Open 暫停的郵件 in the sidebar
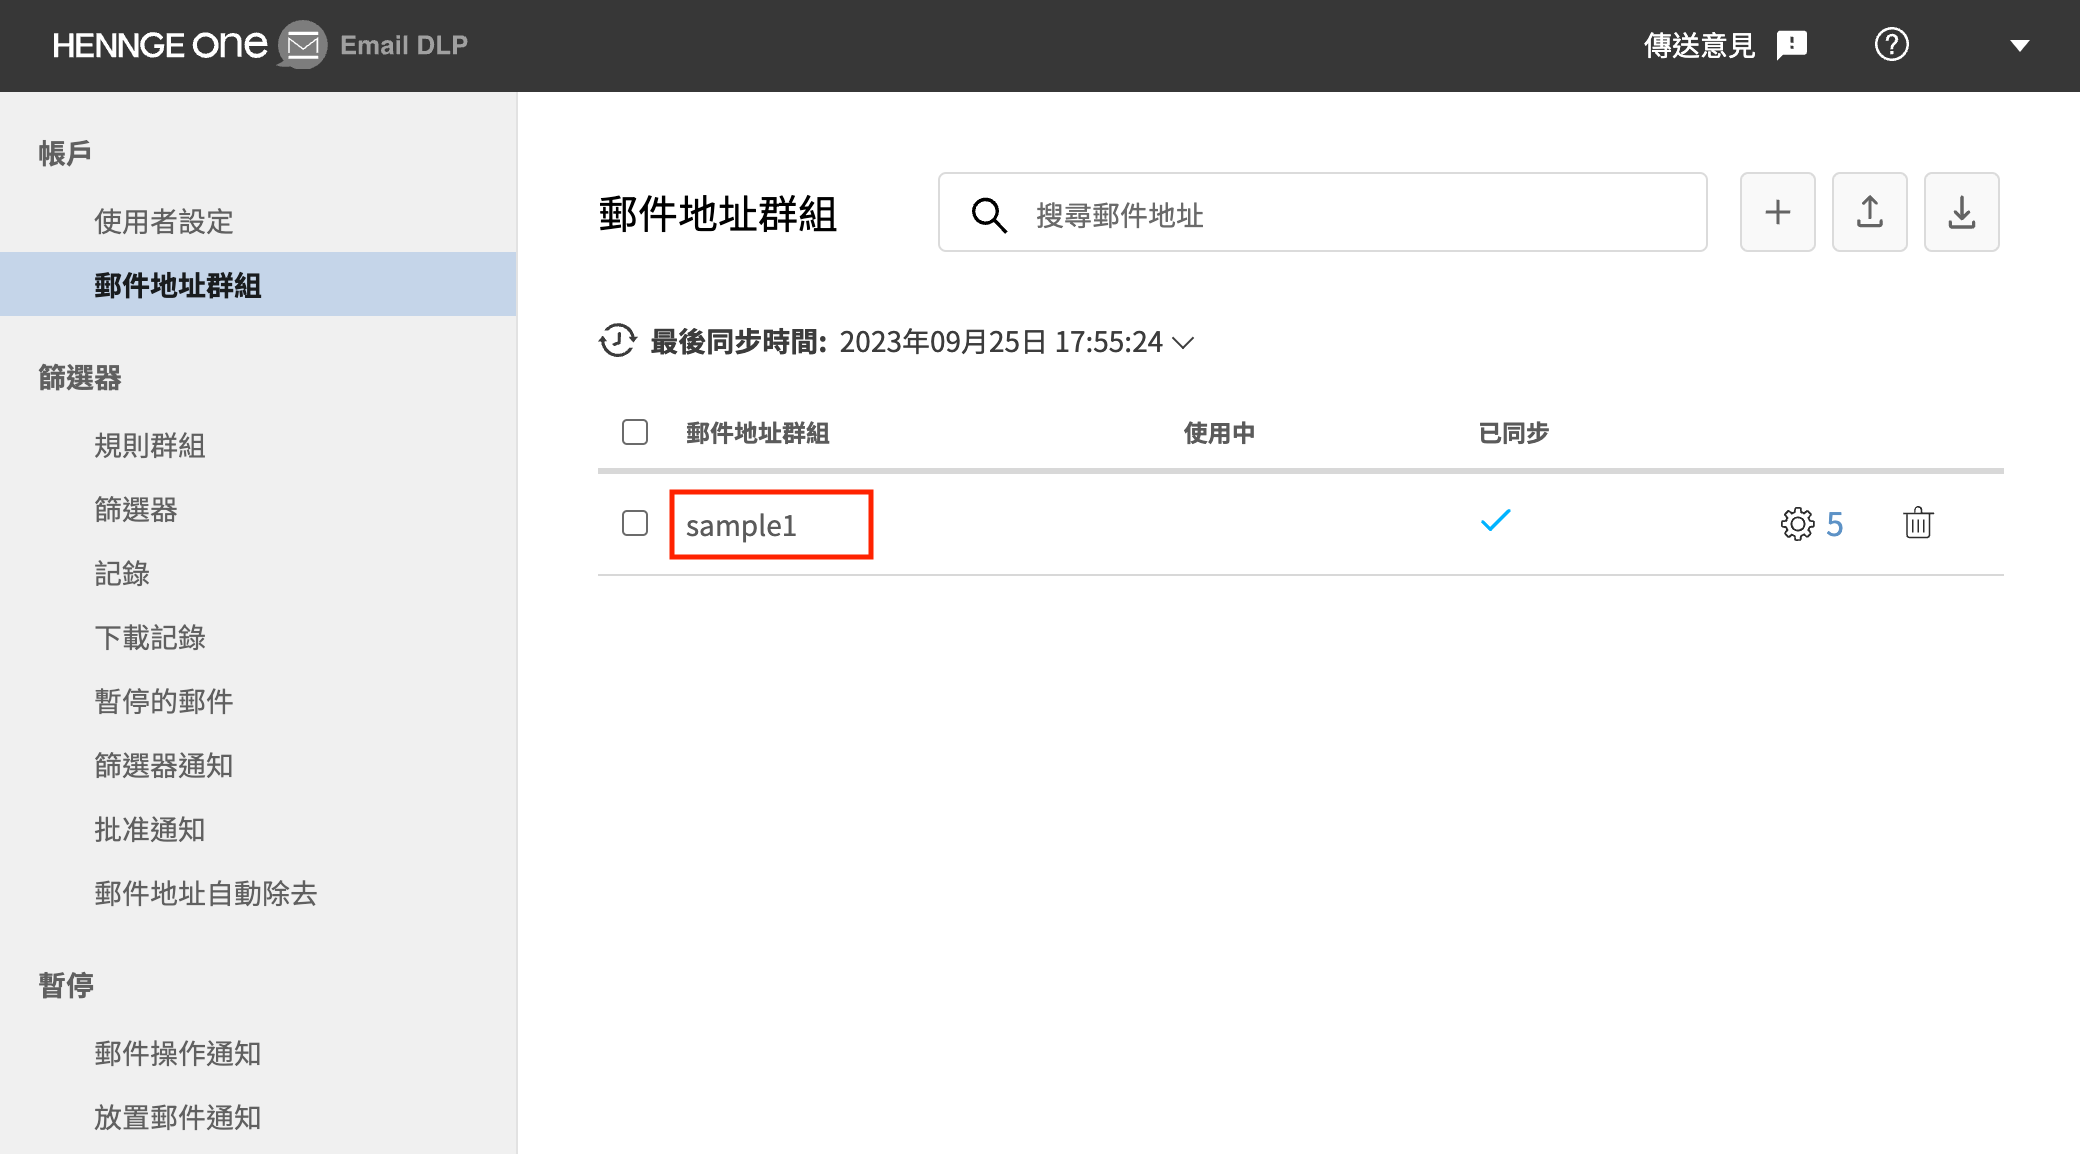Viewport: 2080px width, 1154px height. 164,701
